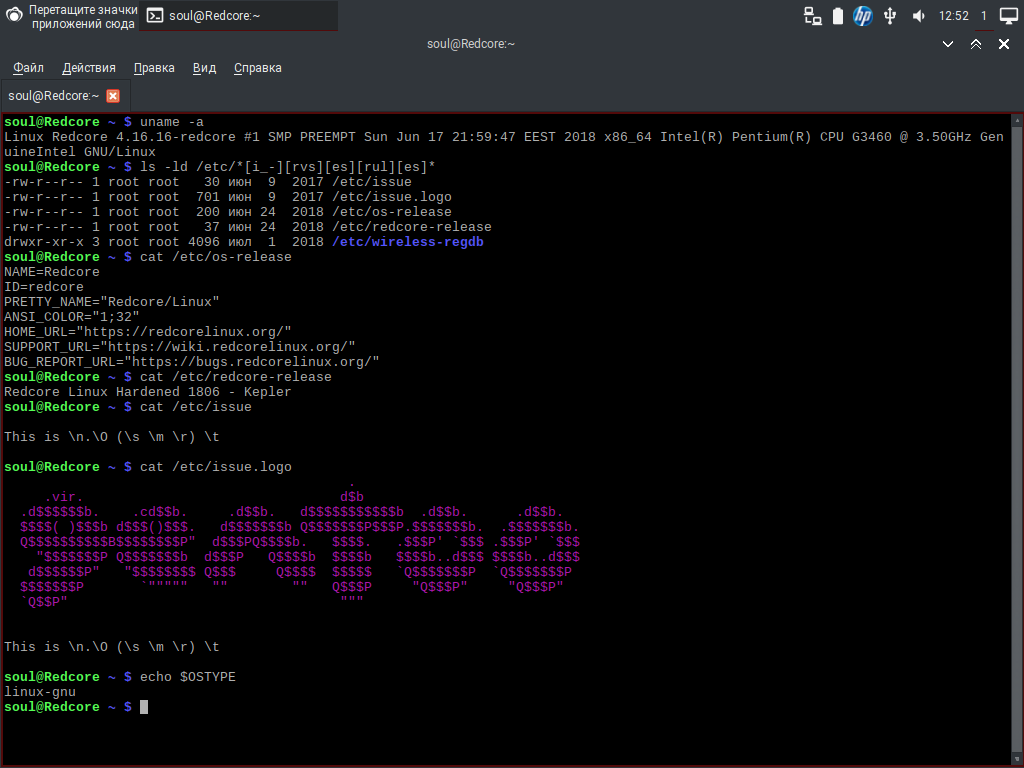
Task: Click the 'Linux Redcore 4.16.16-redcore' kernel line
Action: tap(504, 137)
